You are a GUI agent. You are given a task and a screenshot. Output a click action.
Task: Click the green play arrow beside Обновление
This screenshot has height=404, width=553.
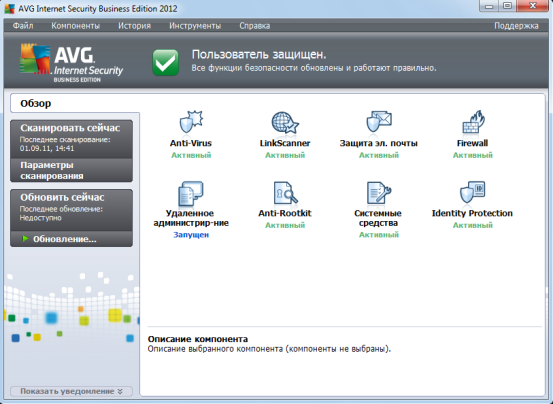(x=25, y=239)
